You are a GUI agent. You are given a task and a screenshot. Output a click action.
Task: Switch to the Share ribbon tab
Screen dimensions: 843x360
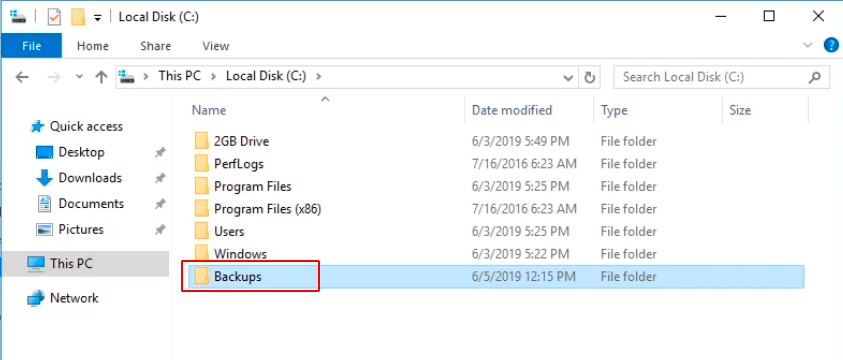pos(155,46)
